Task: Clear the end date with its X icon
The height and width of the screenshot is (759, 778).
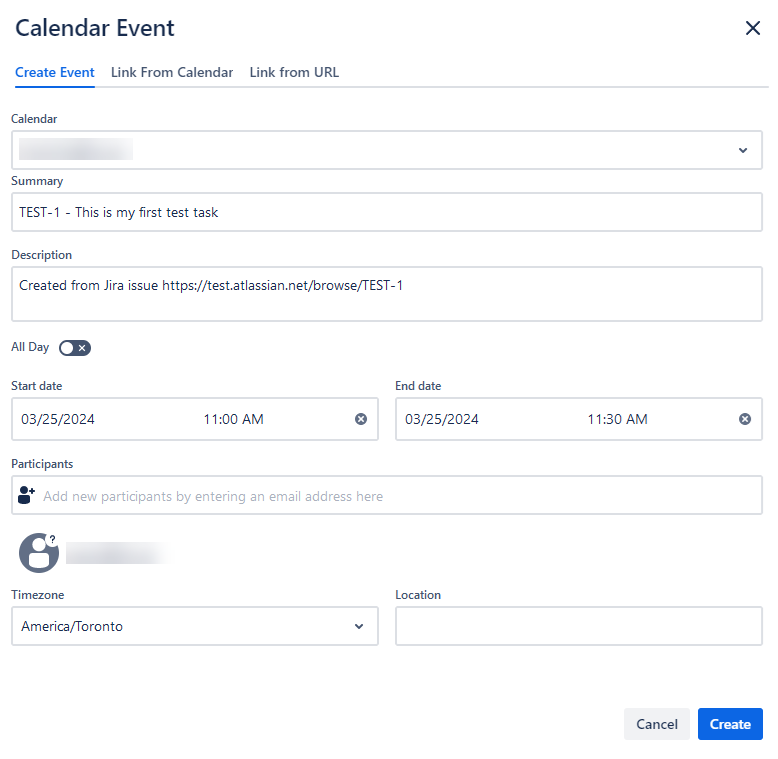Action: tap(745, 419)
